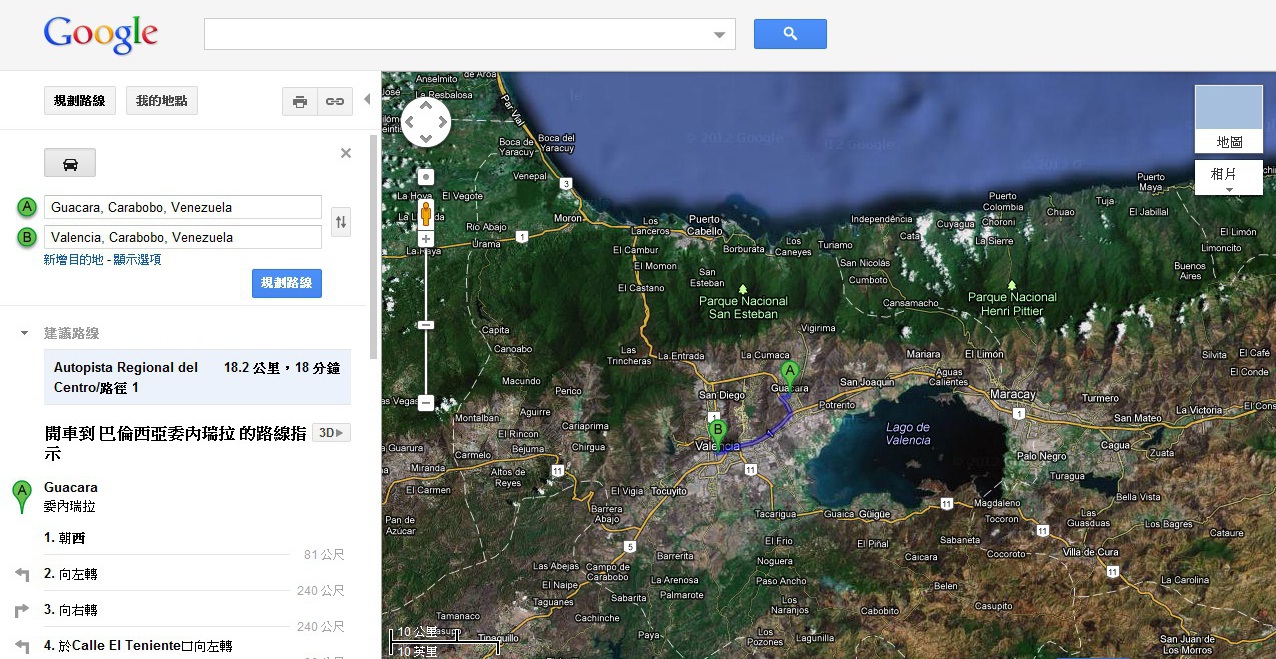Collapse the 建議路線 section triangle
The height and width of the screenshot is (659, 1276).
(24, 333)
